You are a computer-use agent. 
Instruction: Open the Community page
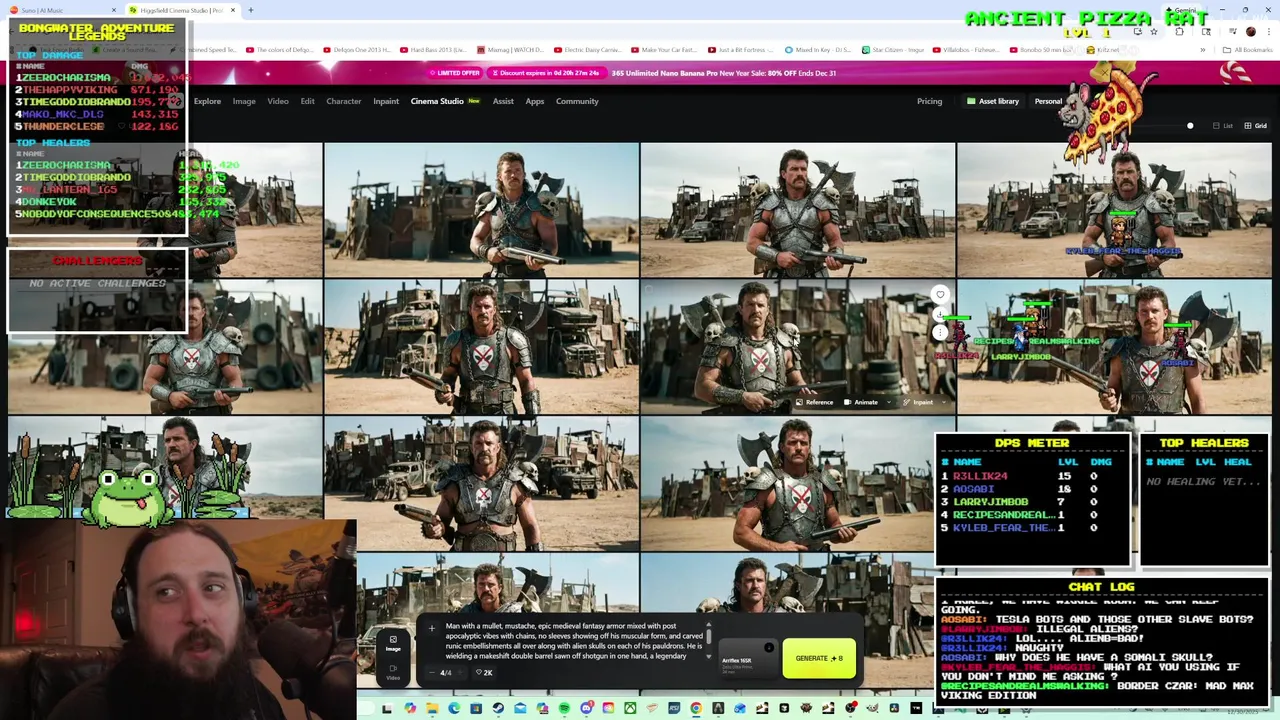[577, 101]
